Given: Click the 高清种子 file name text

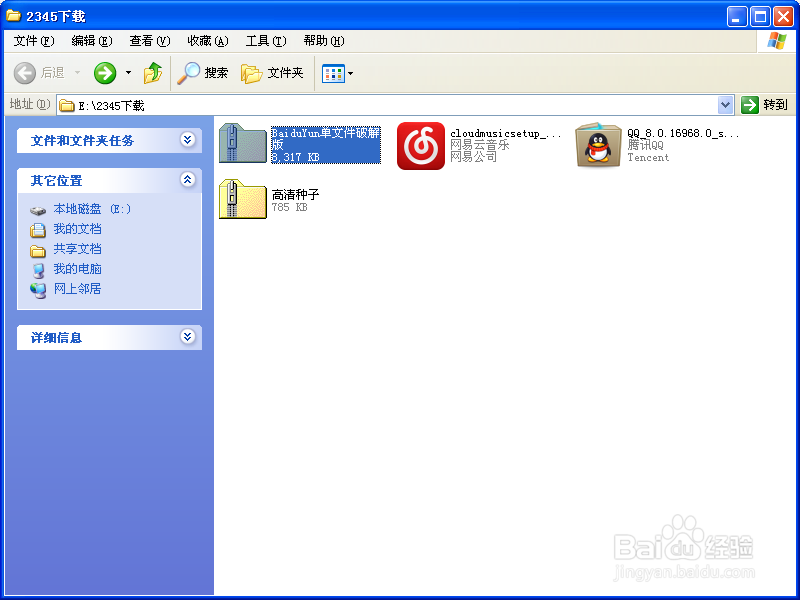Looking at the screenshot, I should point(295,194).
